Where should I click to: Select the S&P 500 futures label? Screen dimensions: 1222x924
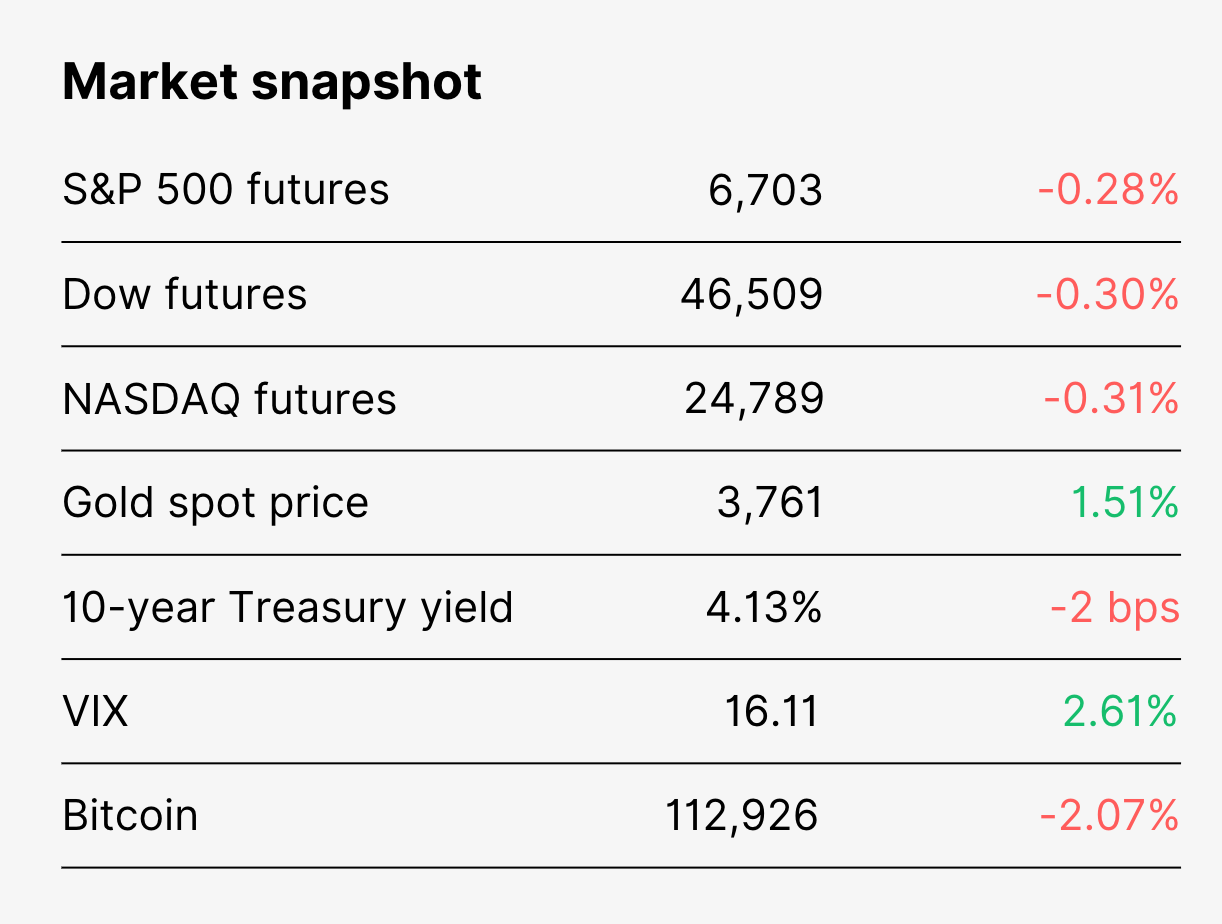[226, 189]
